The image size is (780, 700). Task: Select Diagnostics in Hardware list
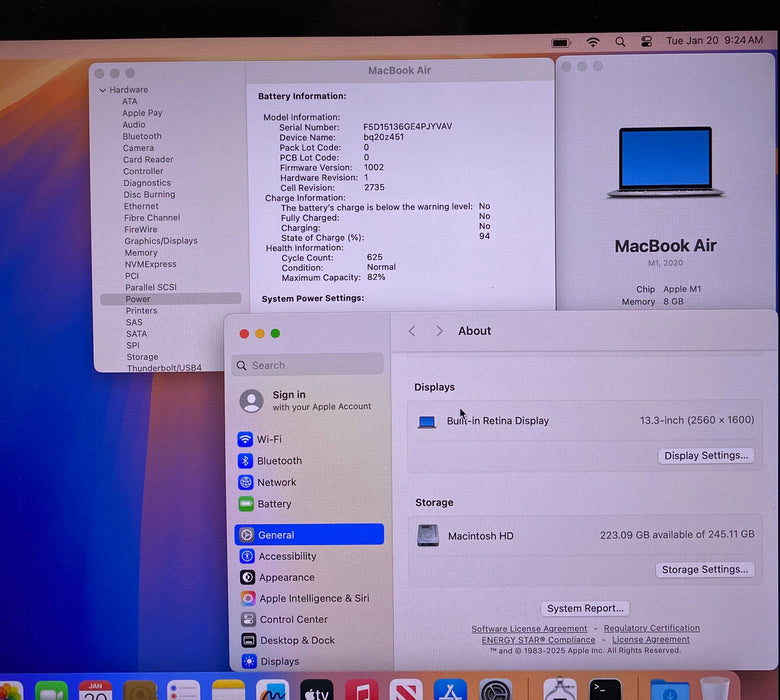click(147, 183)
